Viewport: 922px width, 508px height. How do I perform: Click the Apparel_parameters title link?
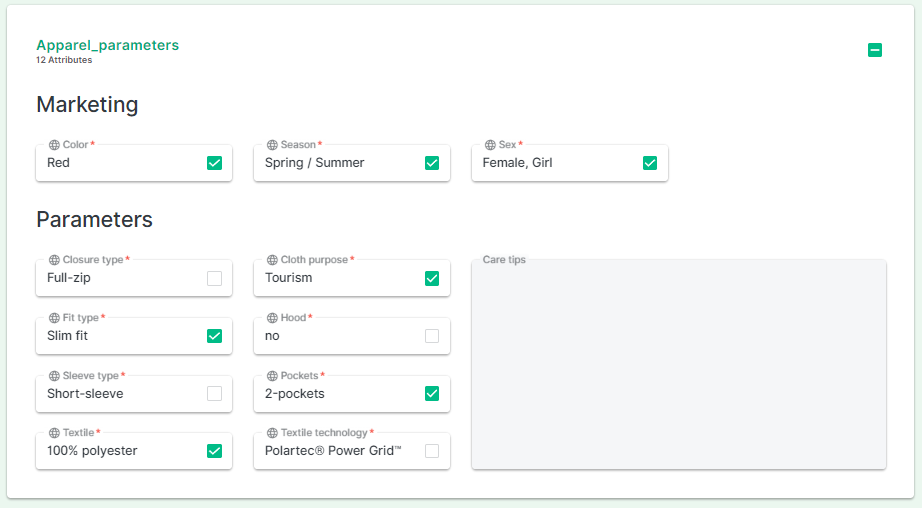coord(107,45)
